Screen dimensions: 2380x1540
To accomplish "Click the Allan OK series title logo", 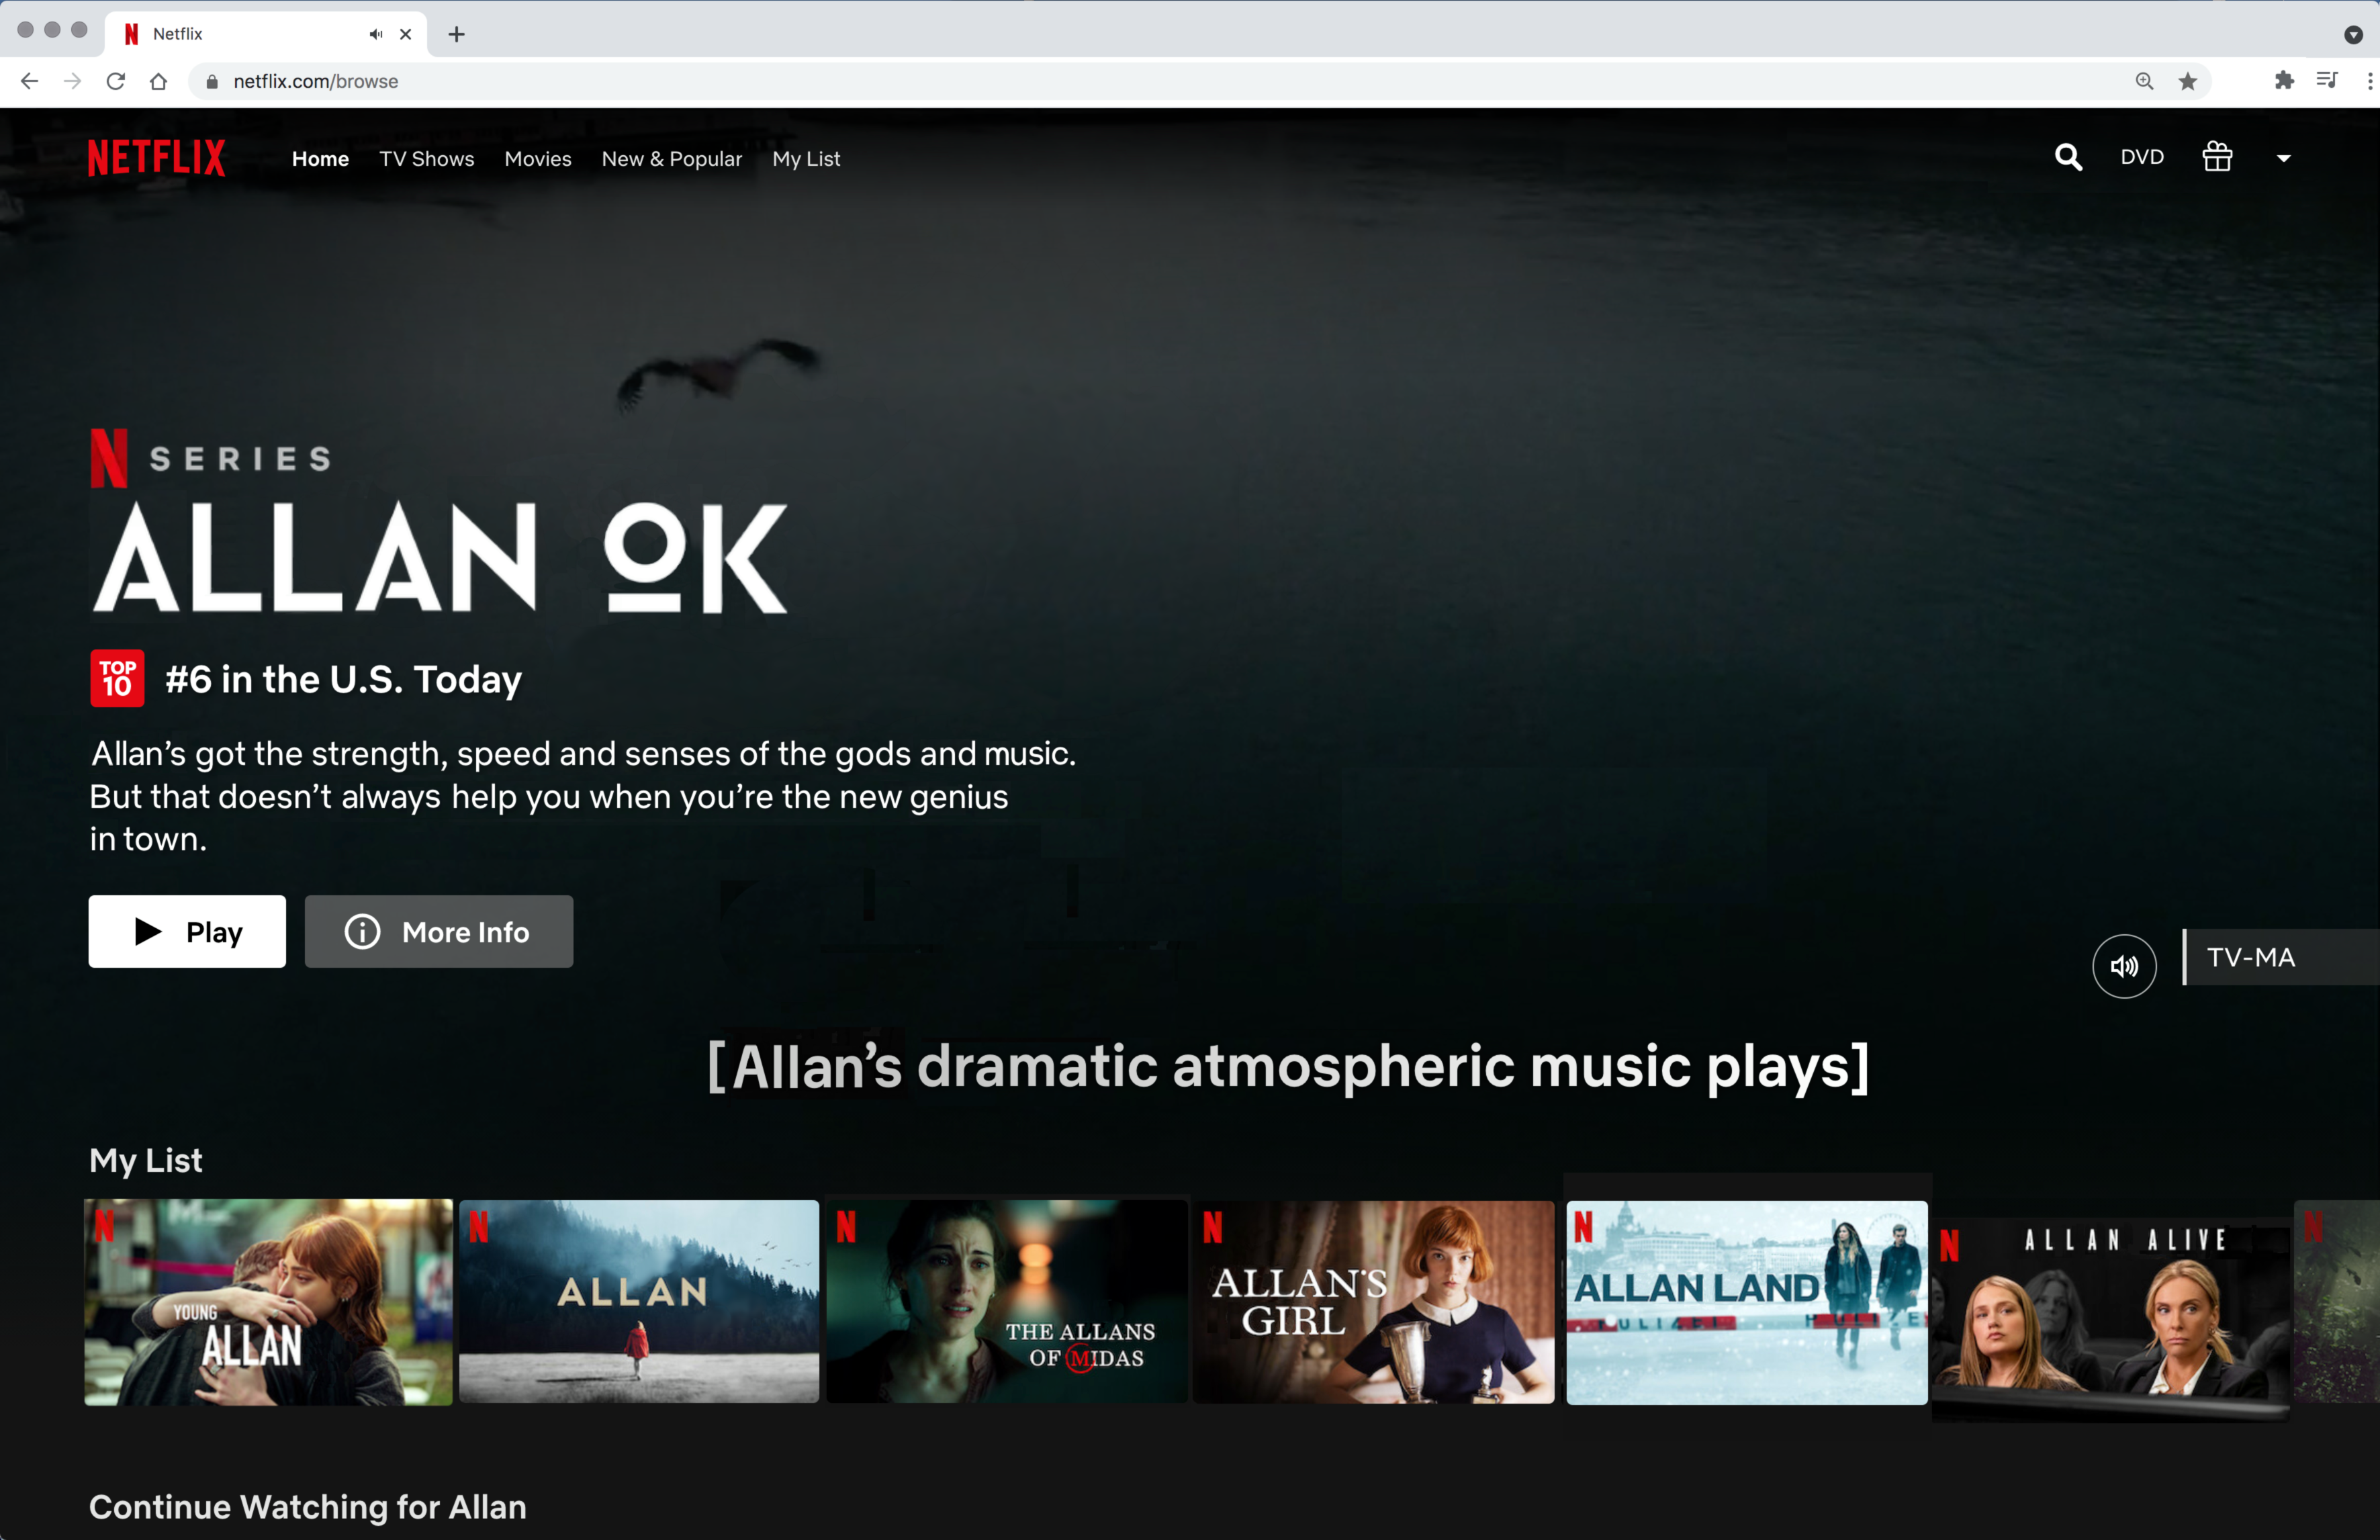I will click(440, 558).
